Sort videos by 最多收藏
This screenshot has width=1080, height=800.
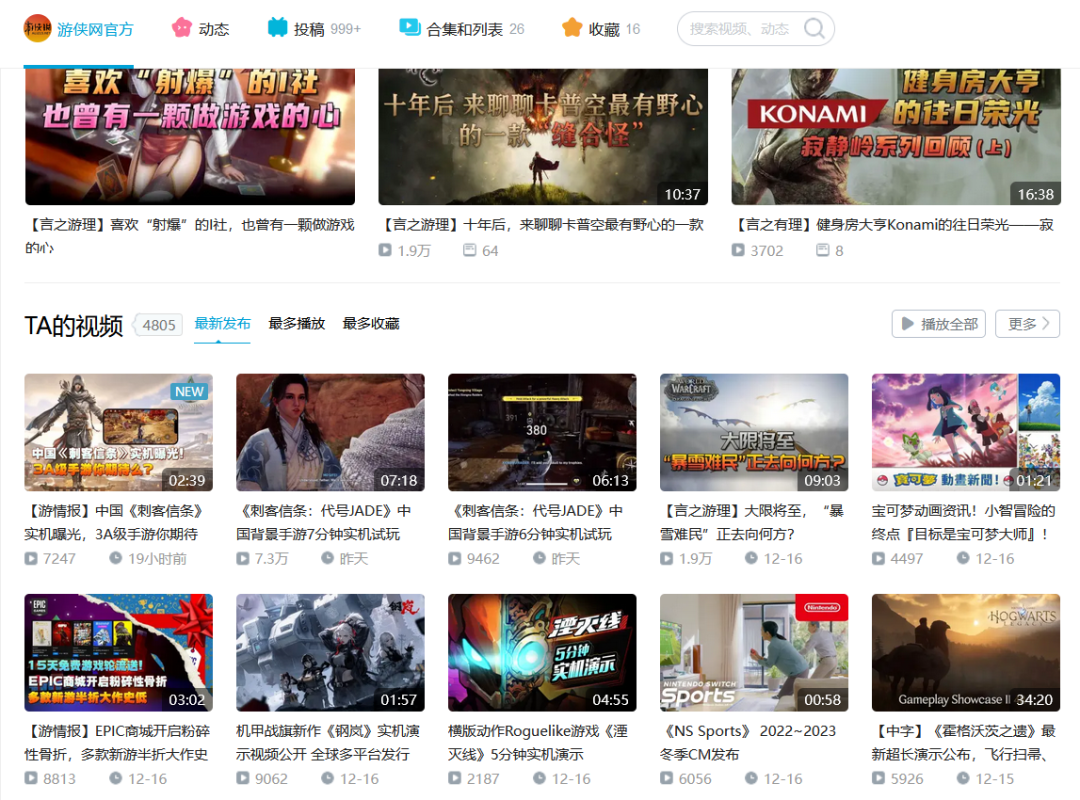click(x=369, y=324)
